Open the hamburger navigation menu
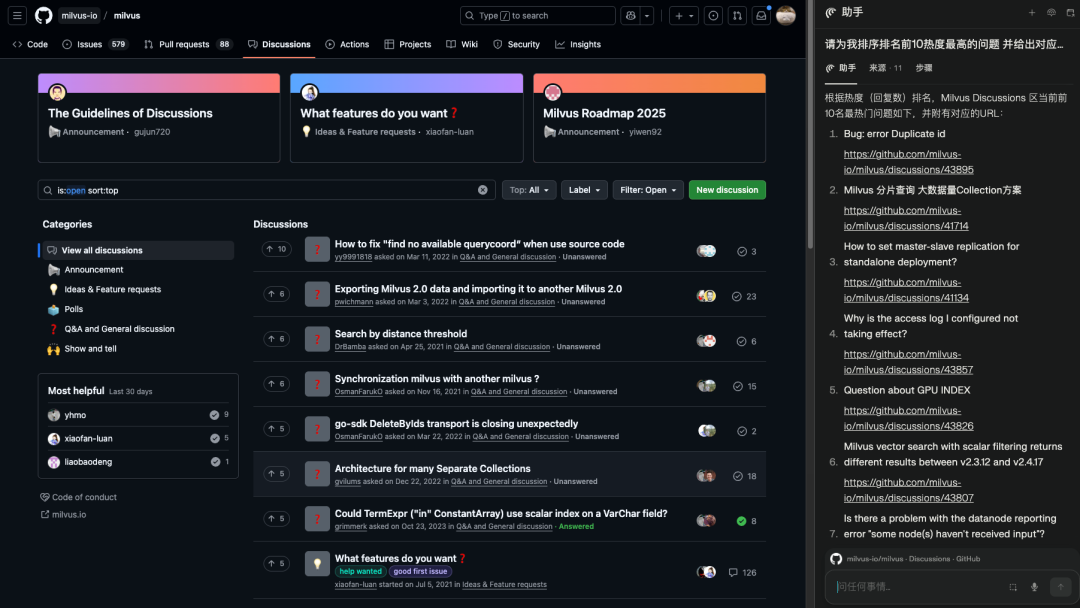Screen dimensions: 1080x608 tap(17, 15)
